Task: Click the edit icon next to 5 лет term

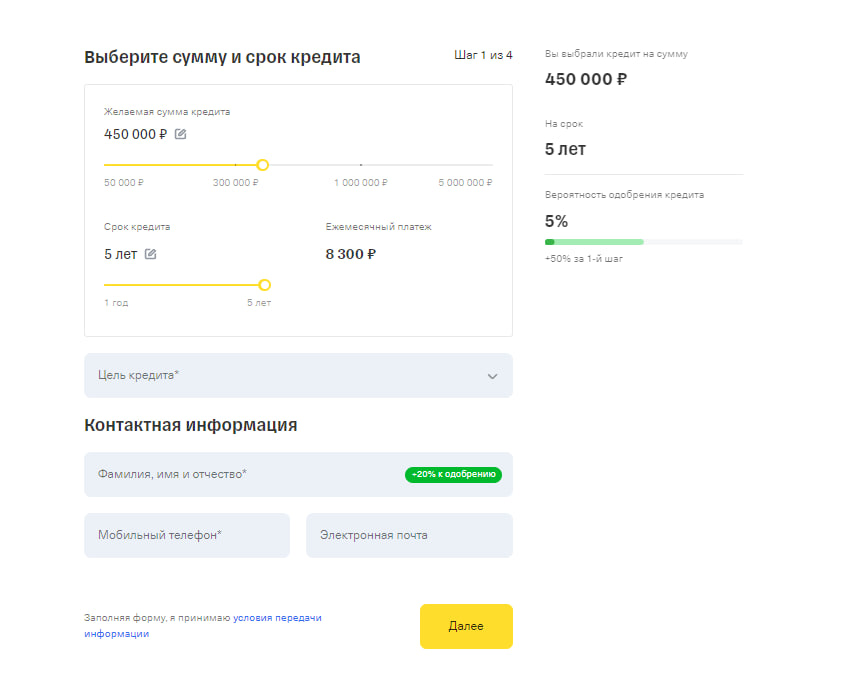Action: [150, 254]
